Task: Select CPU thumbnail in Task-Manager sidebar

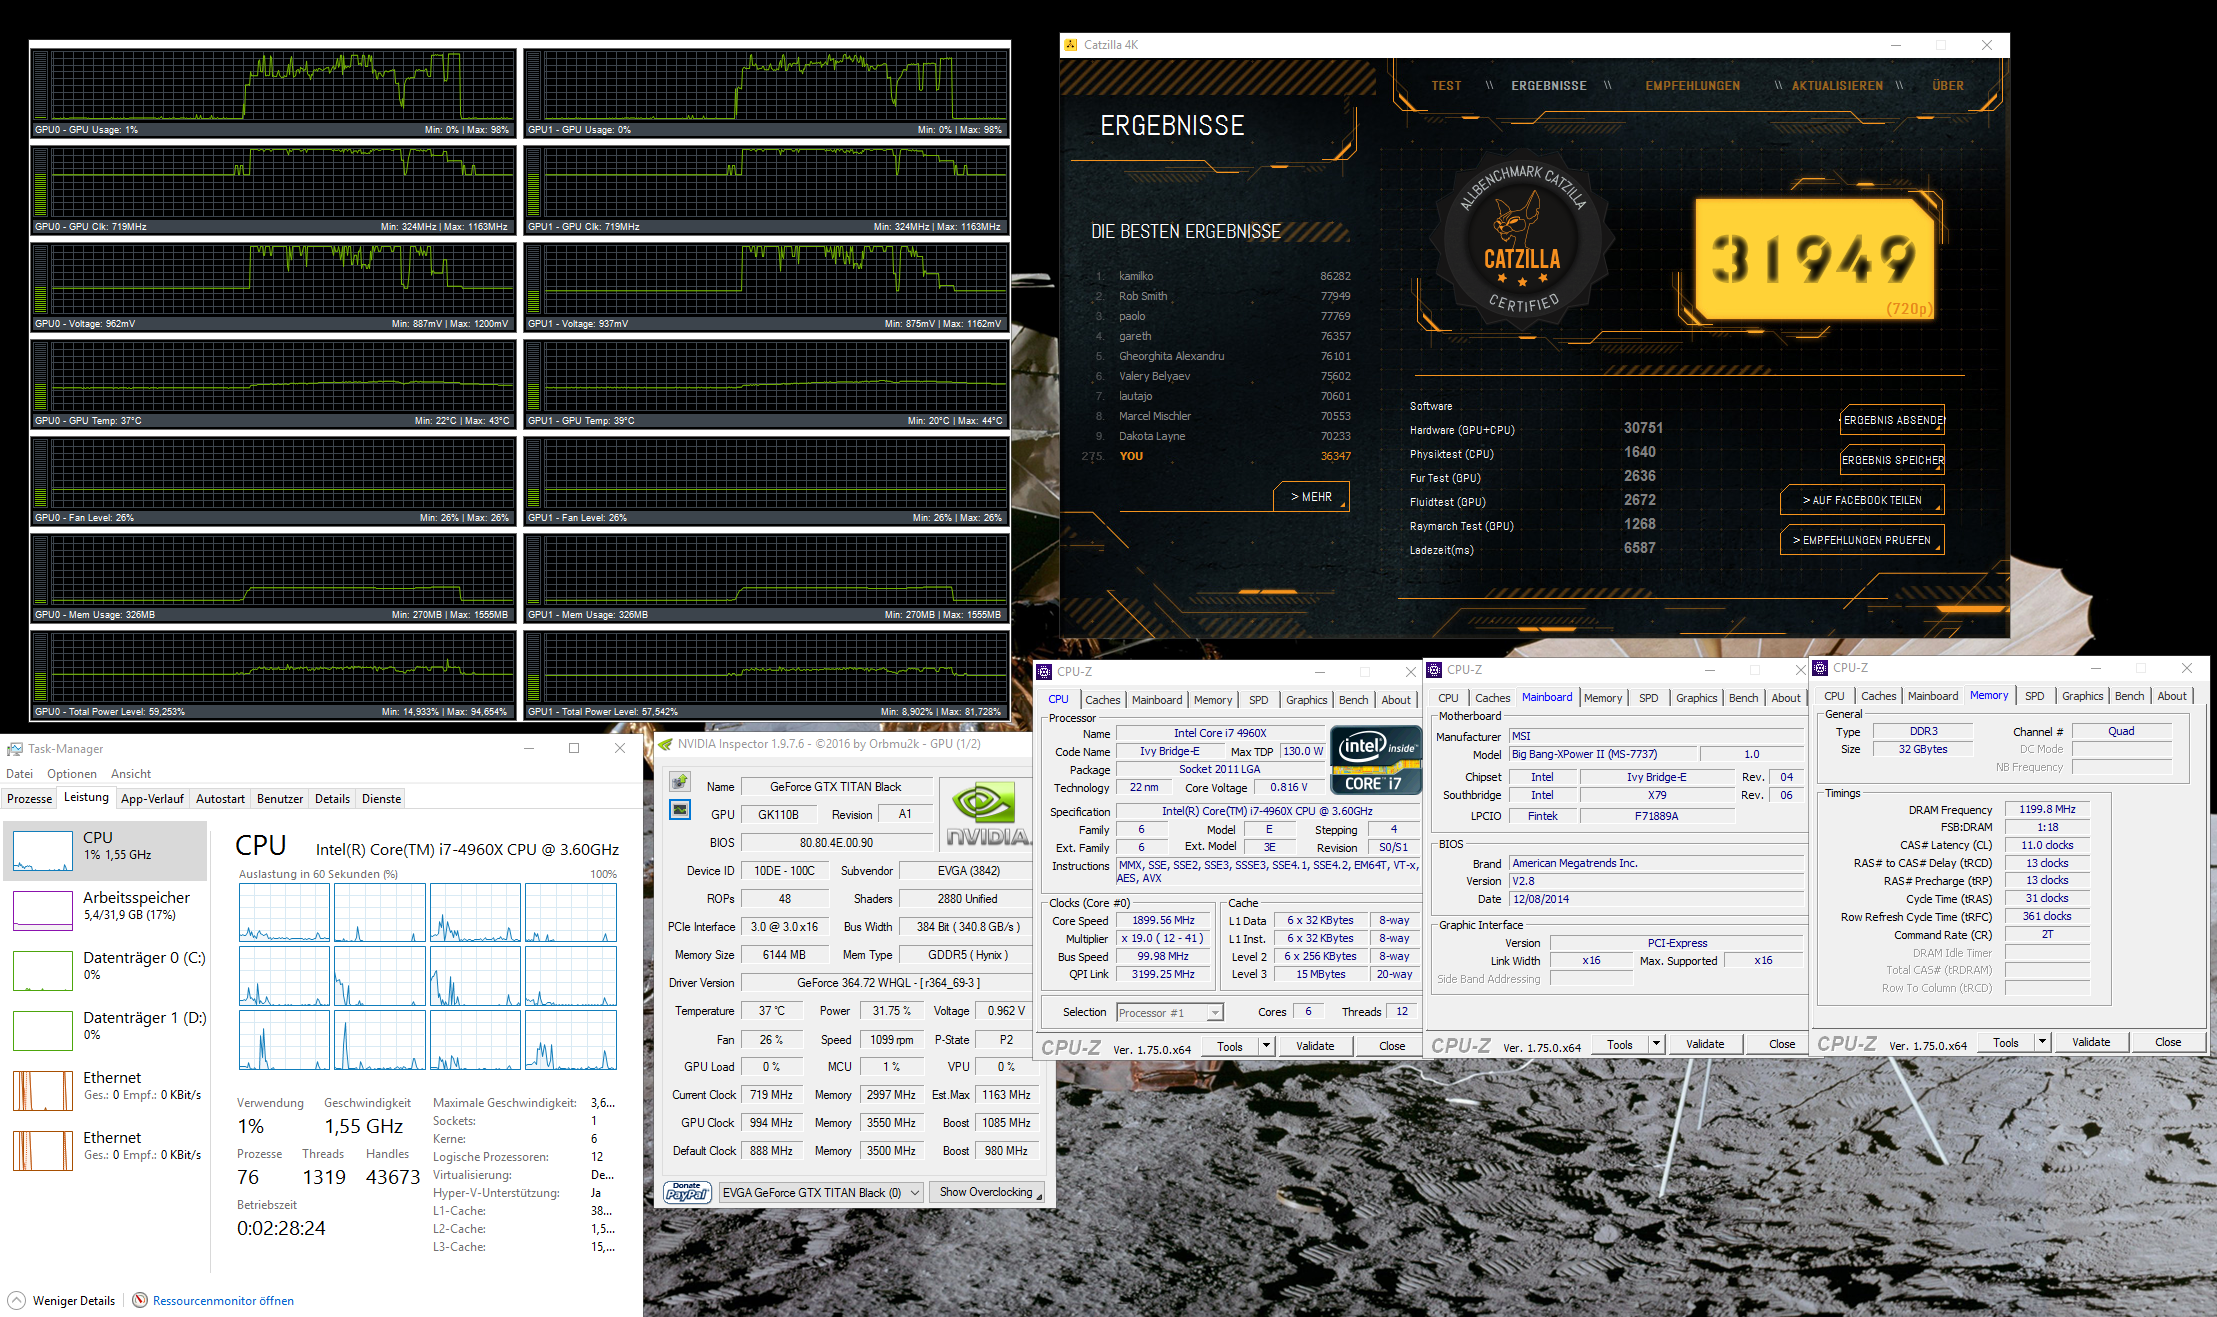Action: pyautogui.click(x=43, y=851)
